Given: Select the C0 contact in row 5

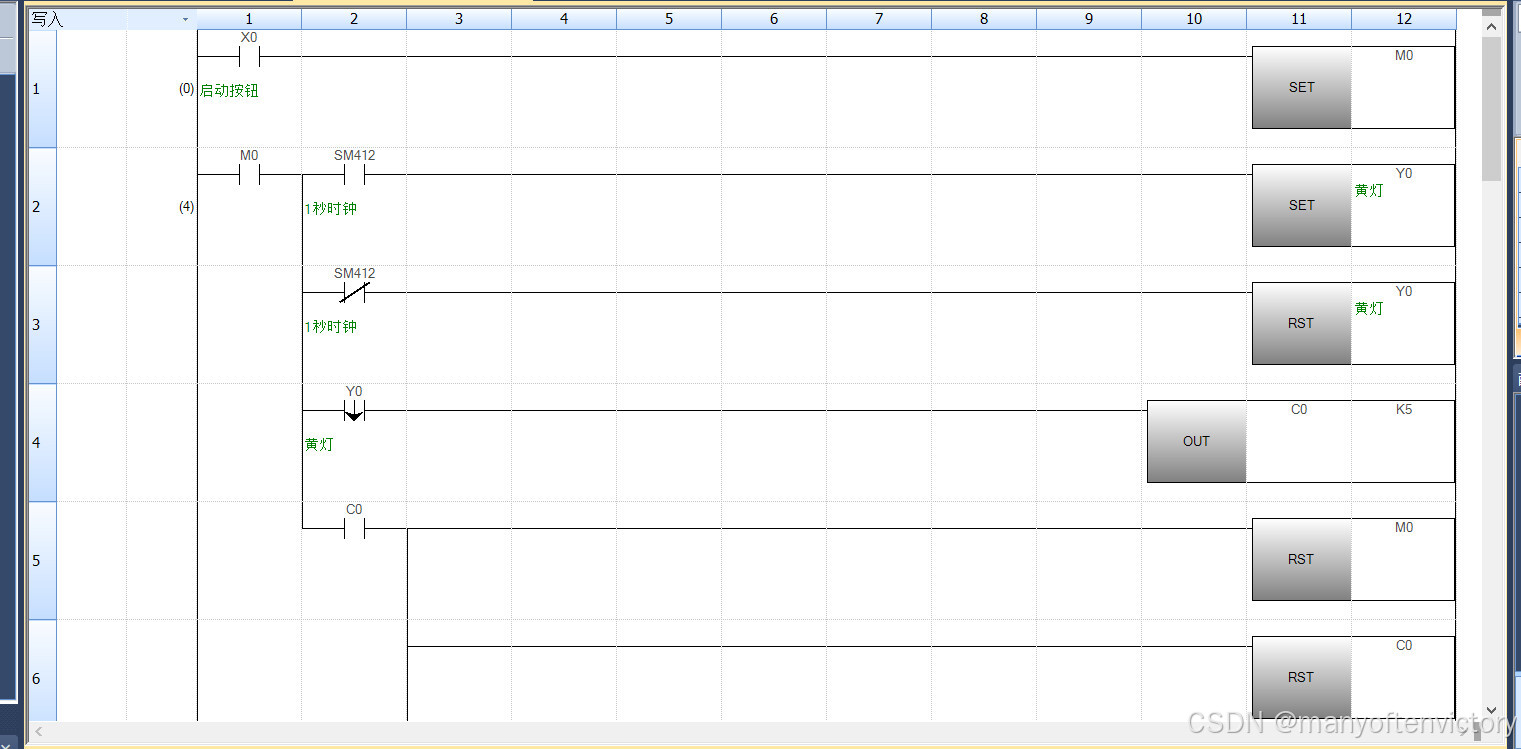Looking at the screenshot, I should point(354,528).
